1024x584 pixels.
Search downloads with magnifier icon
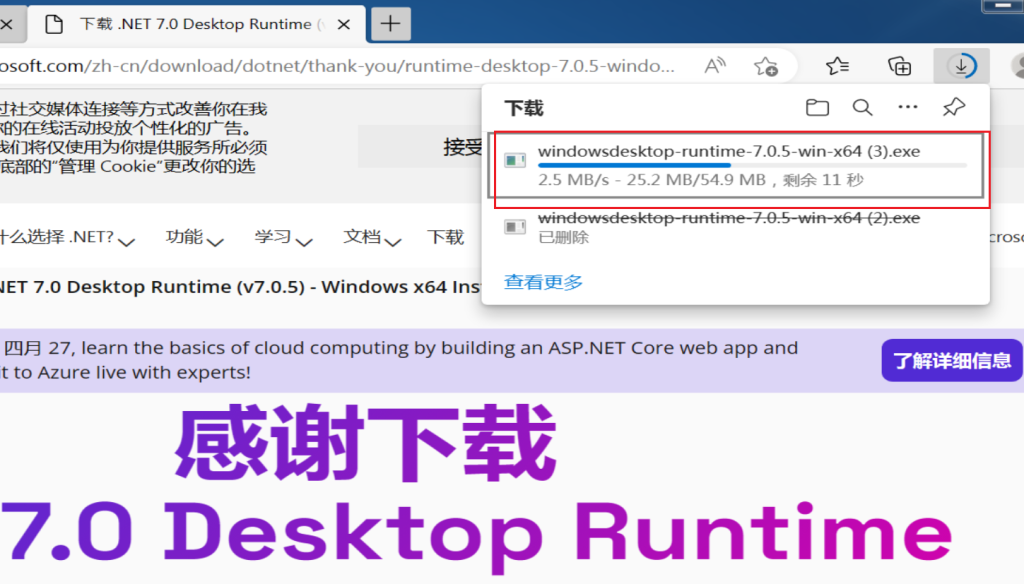[x=862, y=107]
